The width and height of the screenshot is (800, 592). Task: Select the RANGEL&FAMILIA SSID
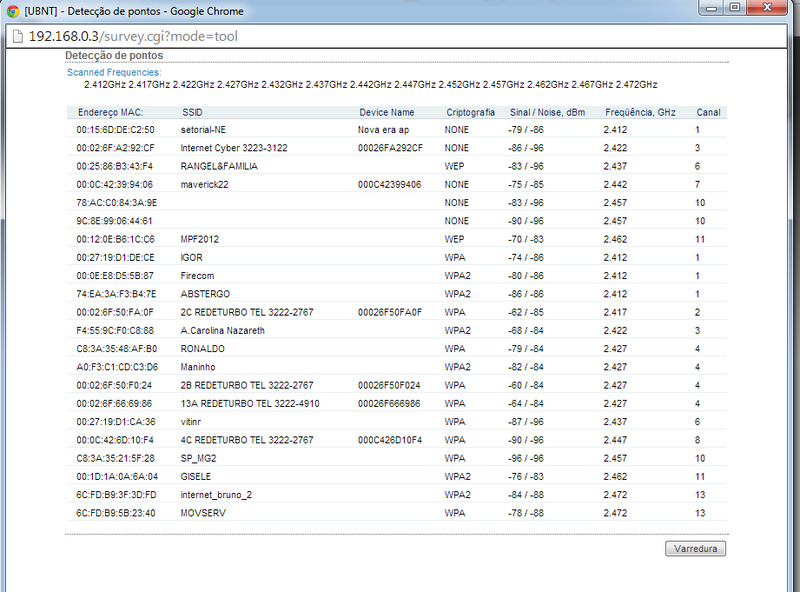point(219,166)
